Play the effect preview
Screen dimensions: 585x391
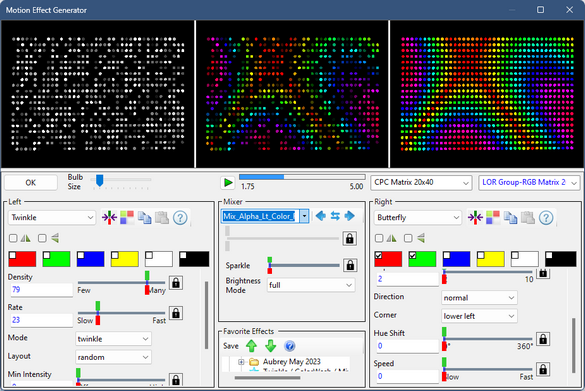tap(228, 183)
